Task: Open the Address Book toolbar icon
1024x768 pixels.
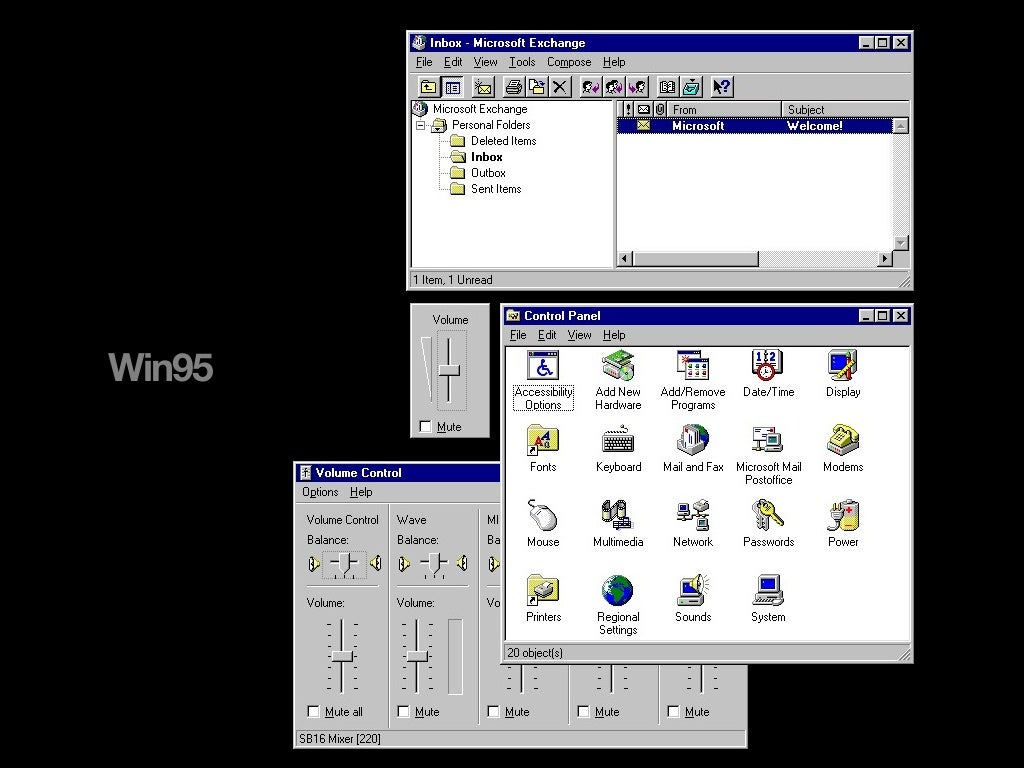Action: pos(667,87)
